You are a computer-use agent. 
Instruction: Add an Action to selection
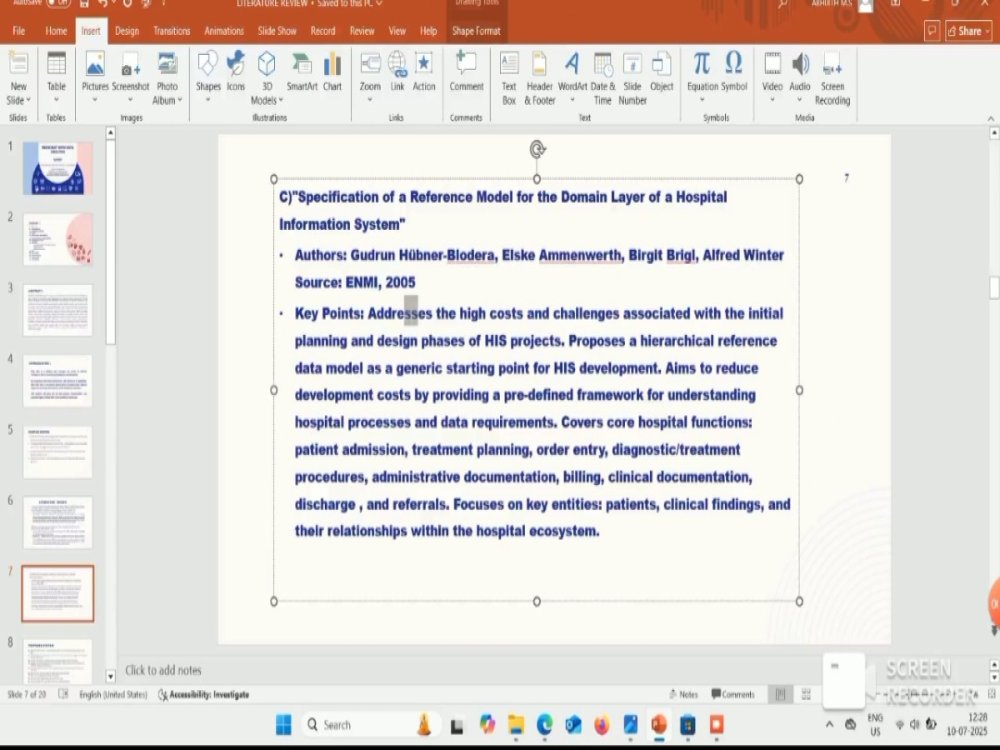(423, 71)
